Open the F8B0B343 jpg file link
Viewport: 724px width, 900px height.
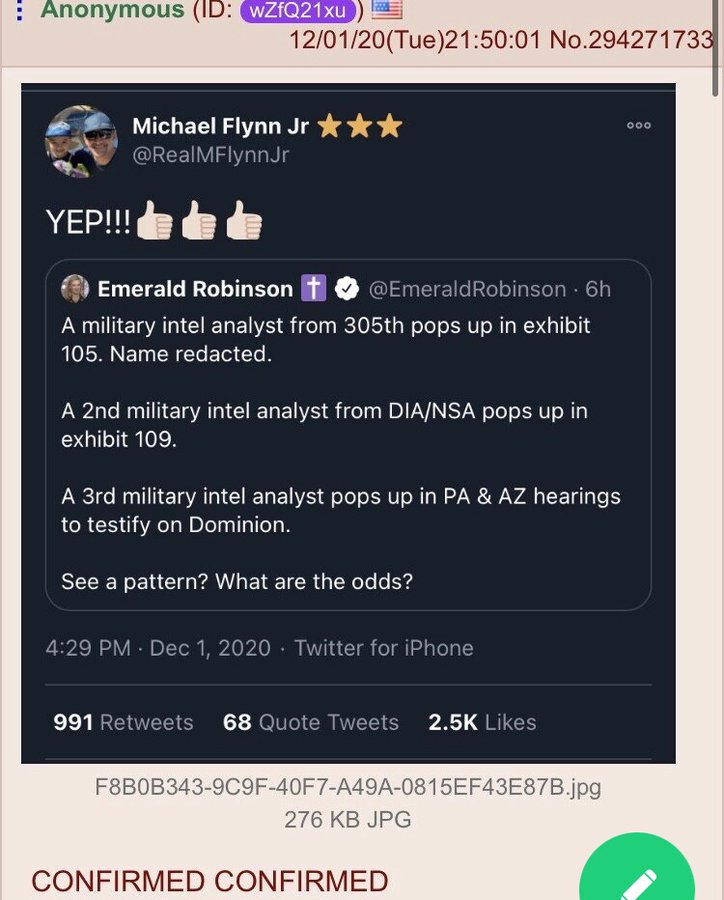(348, 787)
